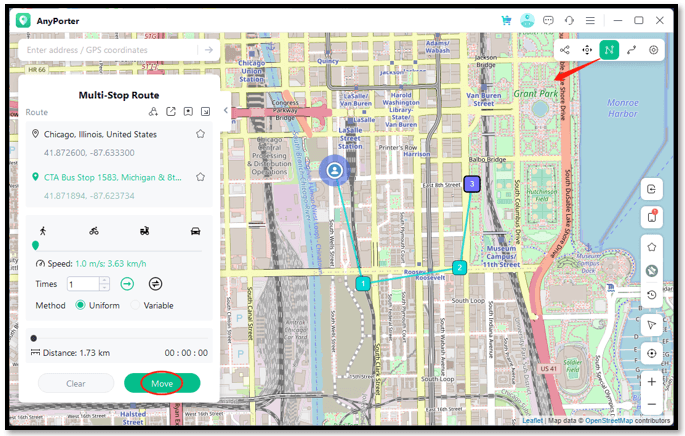Click the Clear button
Image resolution: width=685 pixels, height=436 pixels.
click(x=76, y=384)
